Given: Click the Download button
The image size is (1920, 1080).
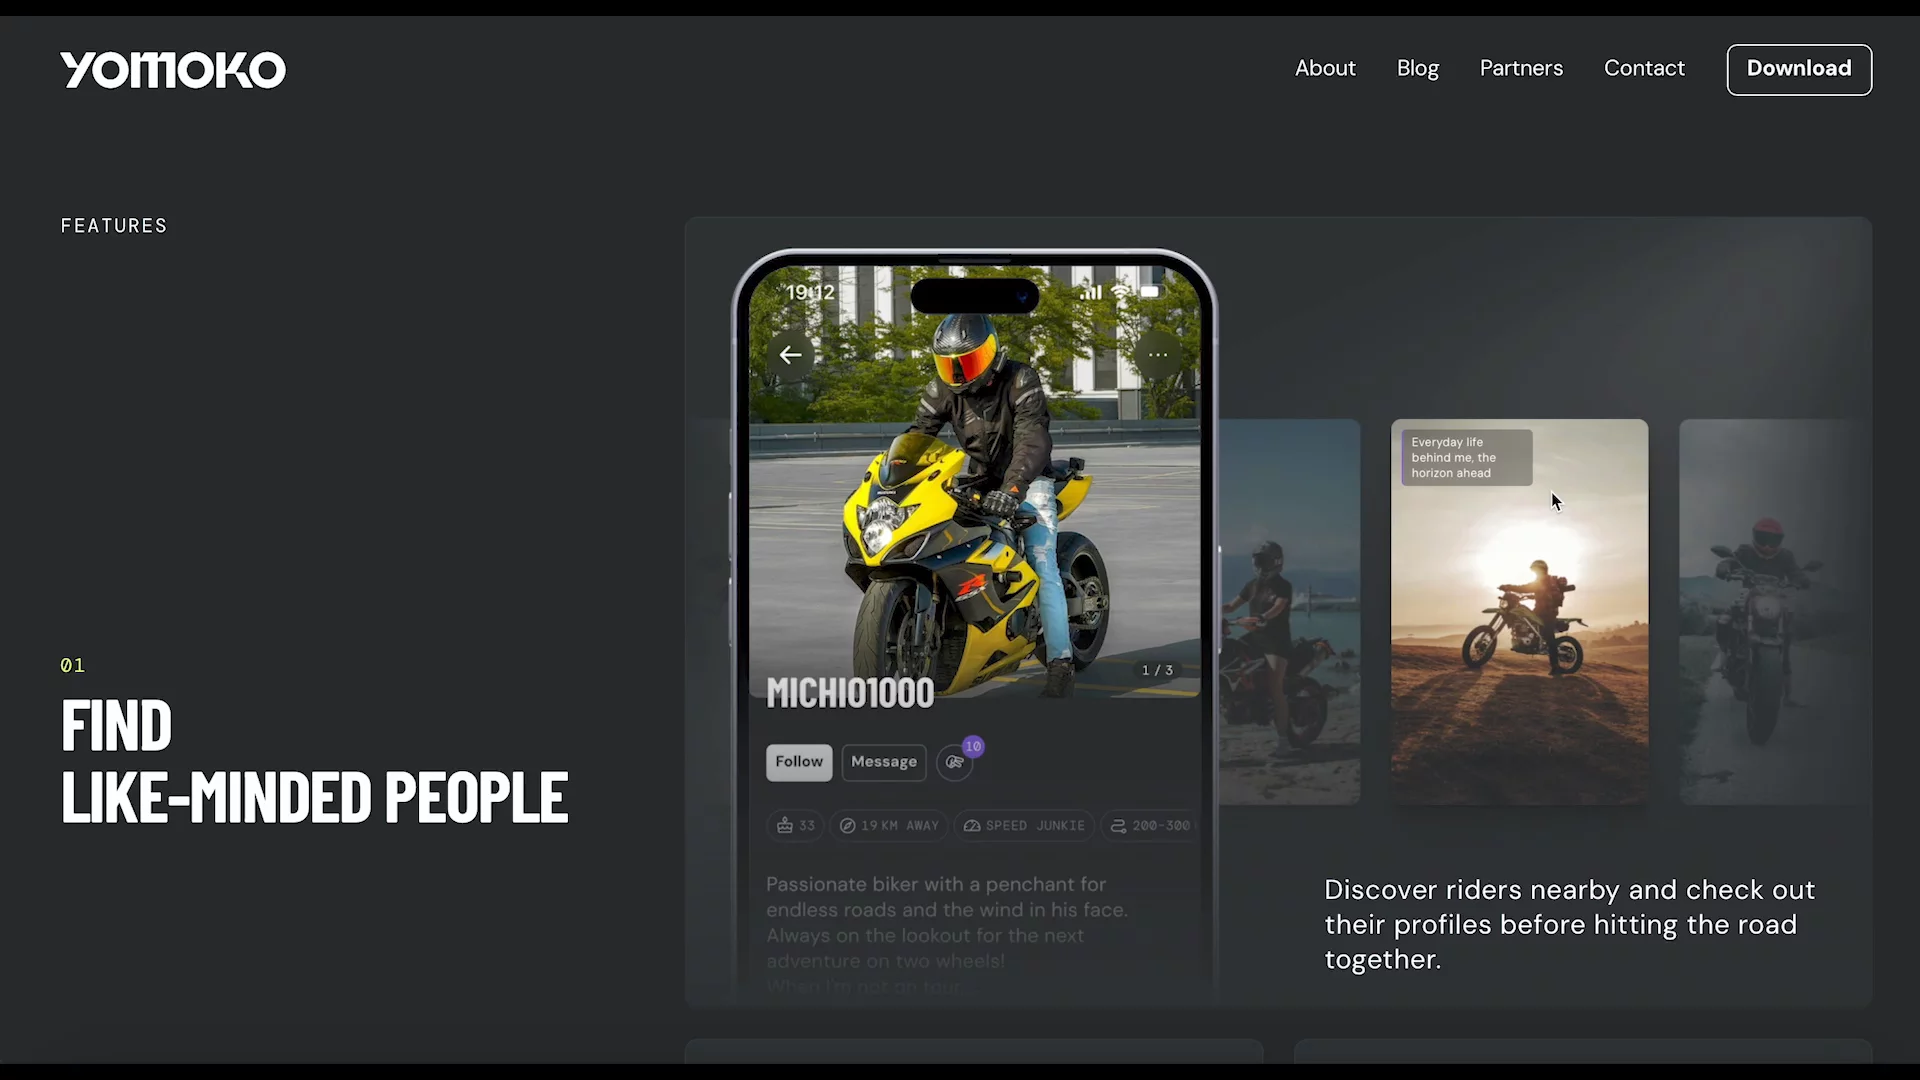Looking at the screenshot, I should 1799,69.
